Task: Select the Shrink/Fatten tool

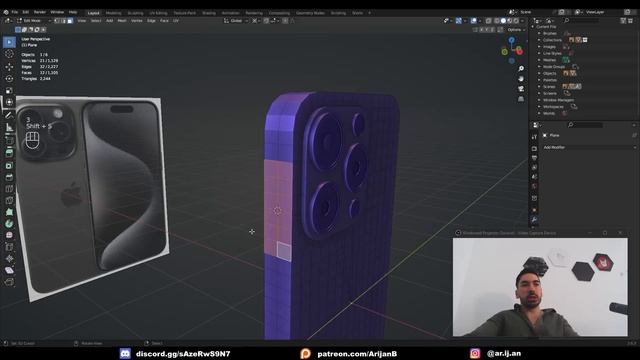Action: coord(9,258)
